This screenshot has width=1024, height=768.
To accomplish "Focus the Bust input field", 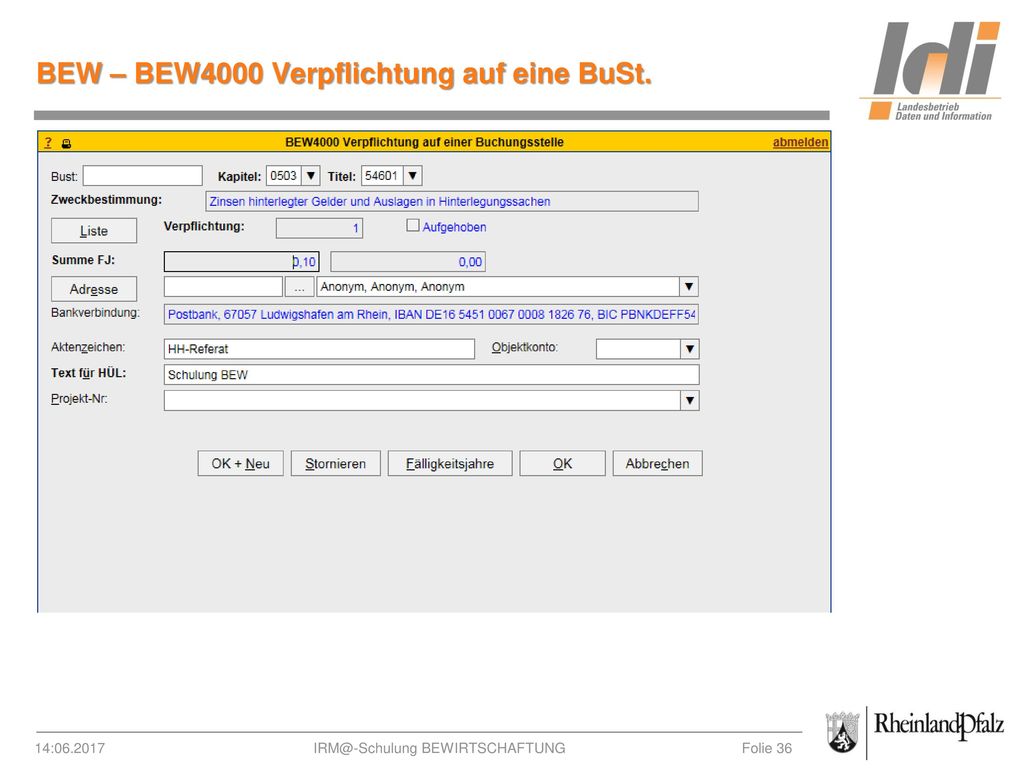I will point(142,176).
